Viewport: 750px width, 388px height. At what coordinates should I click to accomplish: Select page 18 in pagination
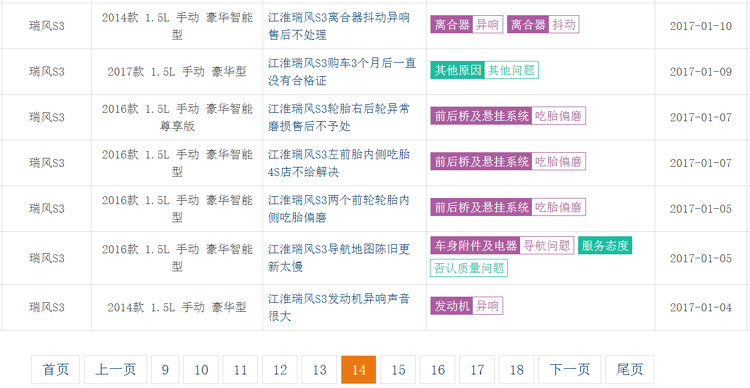pos(516,369)
